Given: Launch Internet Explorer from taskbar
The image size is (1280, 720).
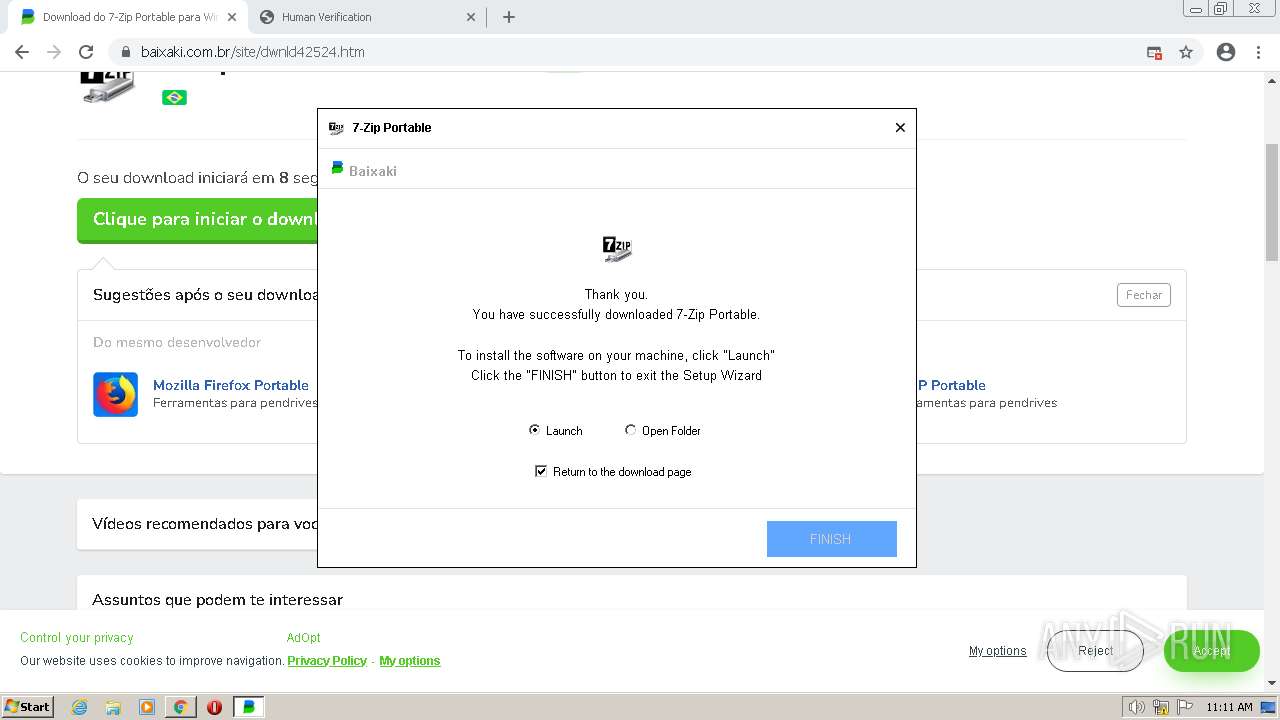Looking at the screenshot, I should pyautogui.click(x=80, y=707).
